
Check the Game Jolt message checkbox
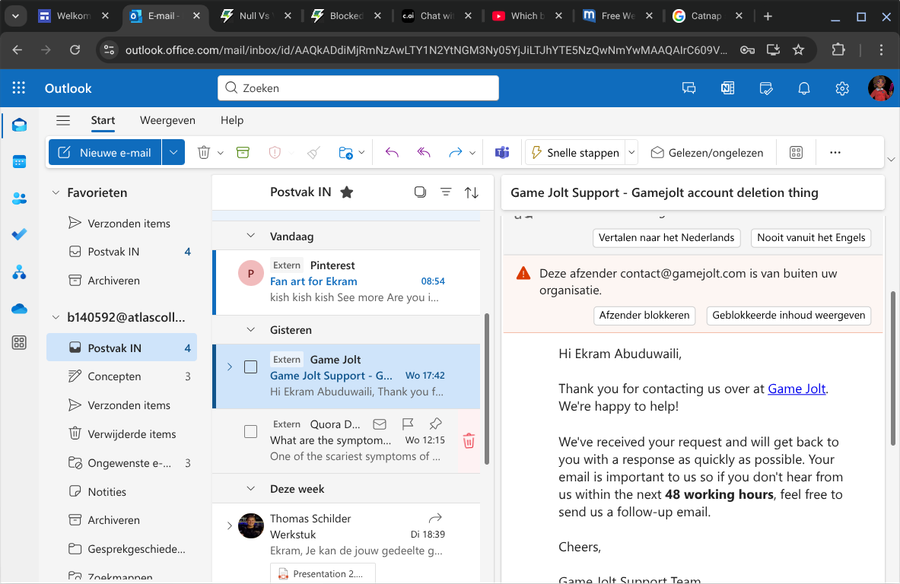(251, 366)
